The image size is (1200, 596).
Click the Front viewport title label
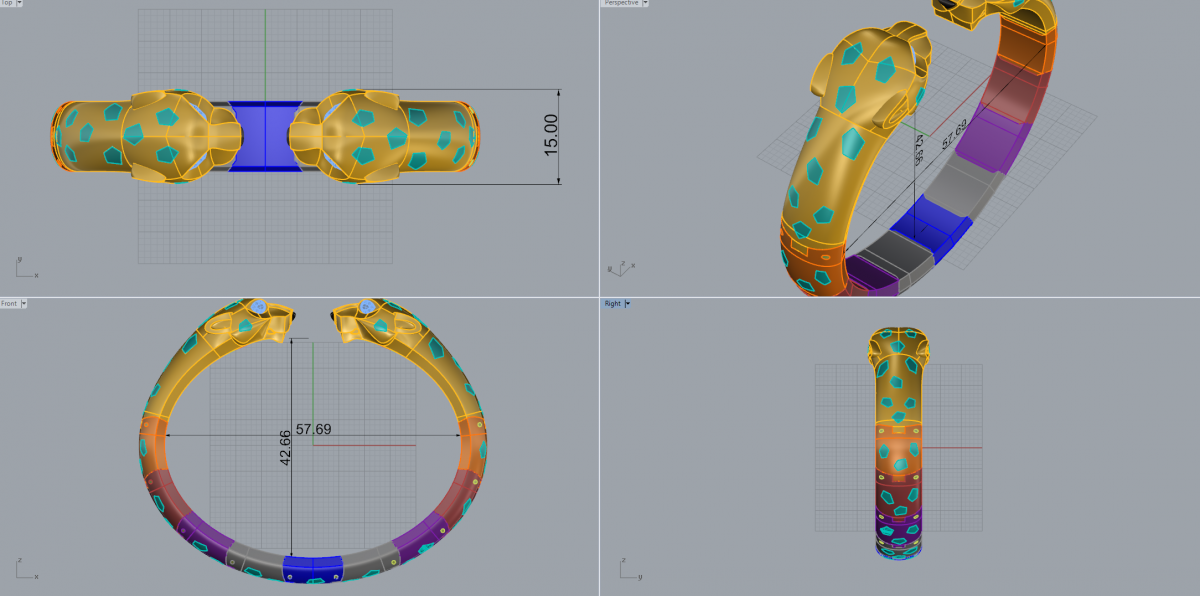(9, 303)
